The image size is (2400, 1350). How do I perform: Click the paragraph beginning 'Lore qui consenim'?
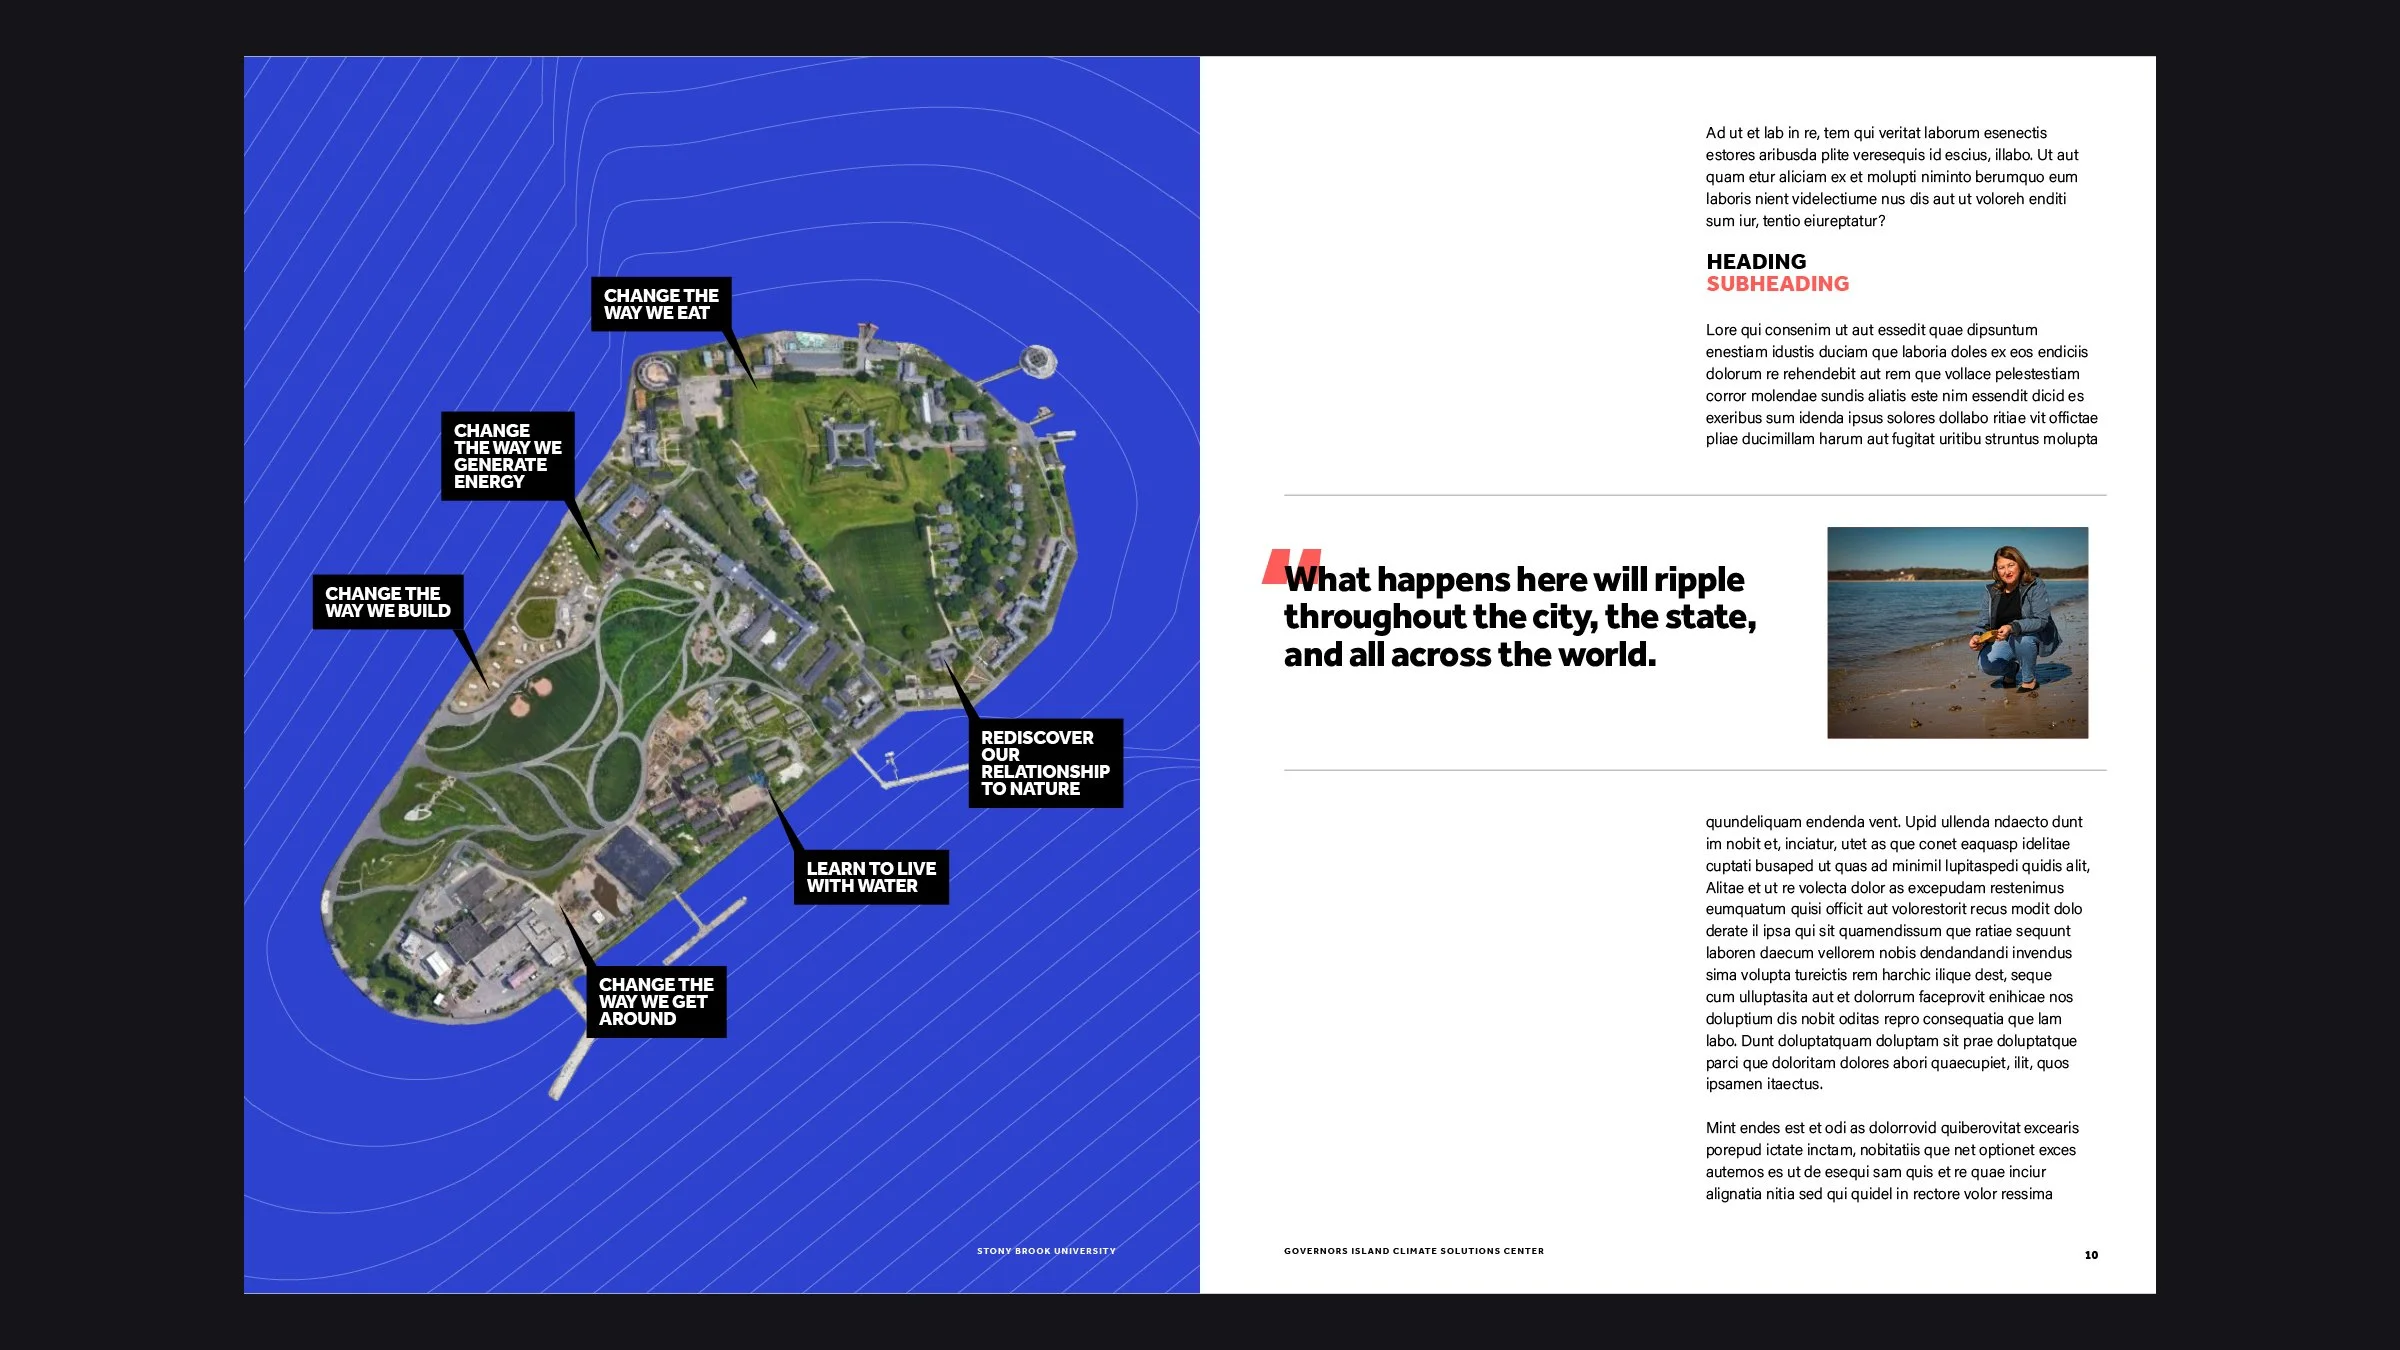click(1901, 384)
